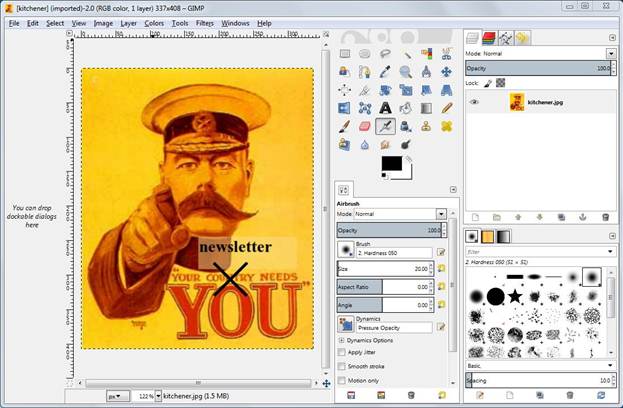Select the Eraser tool

tap(364, 127)
